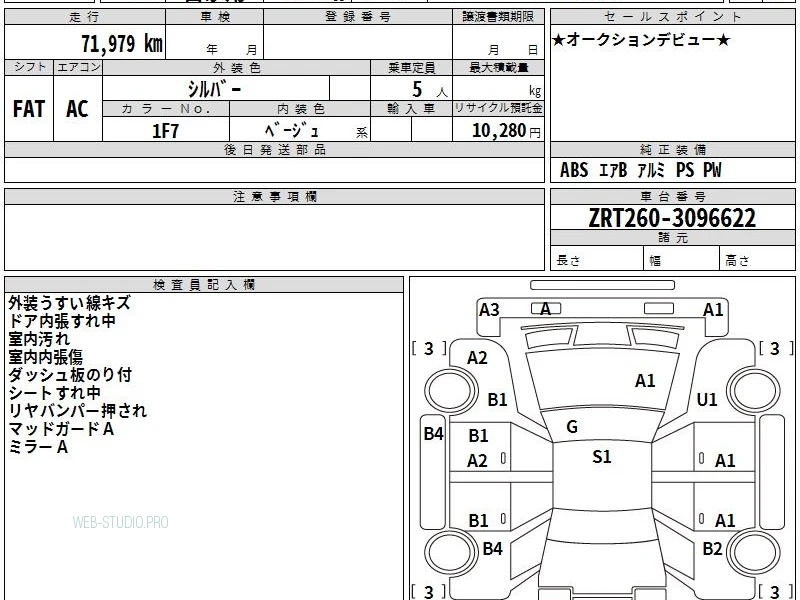
Task: Click the 諸元 header
Action: coord(672,238)
